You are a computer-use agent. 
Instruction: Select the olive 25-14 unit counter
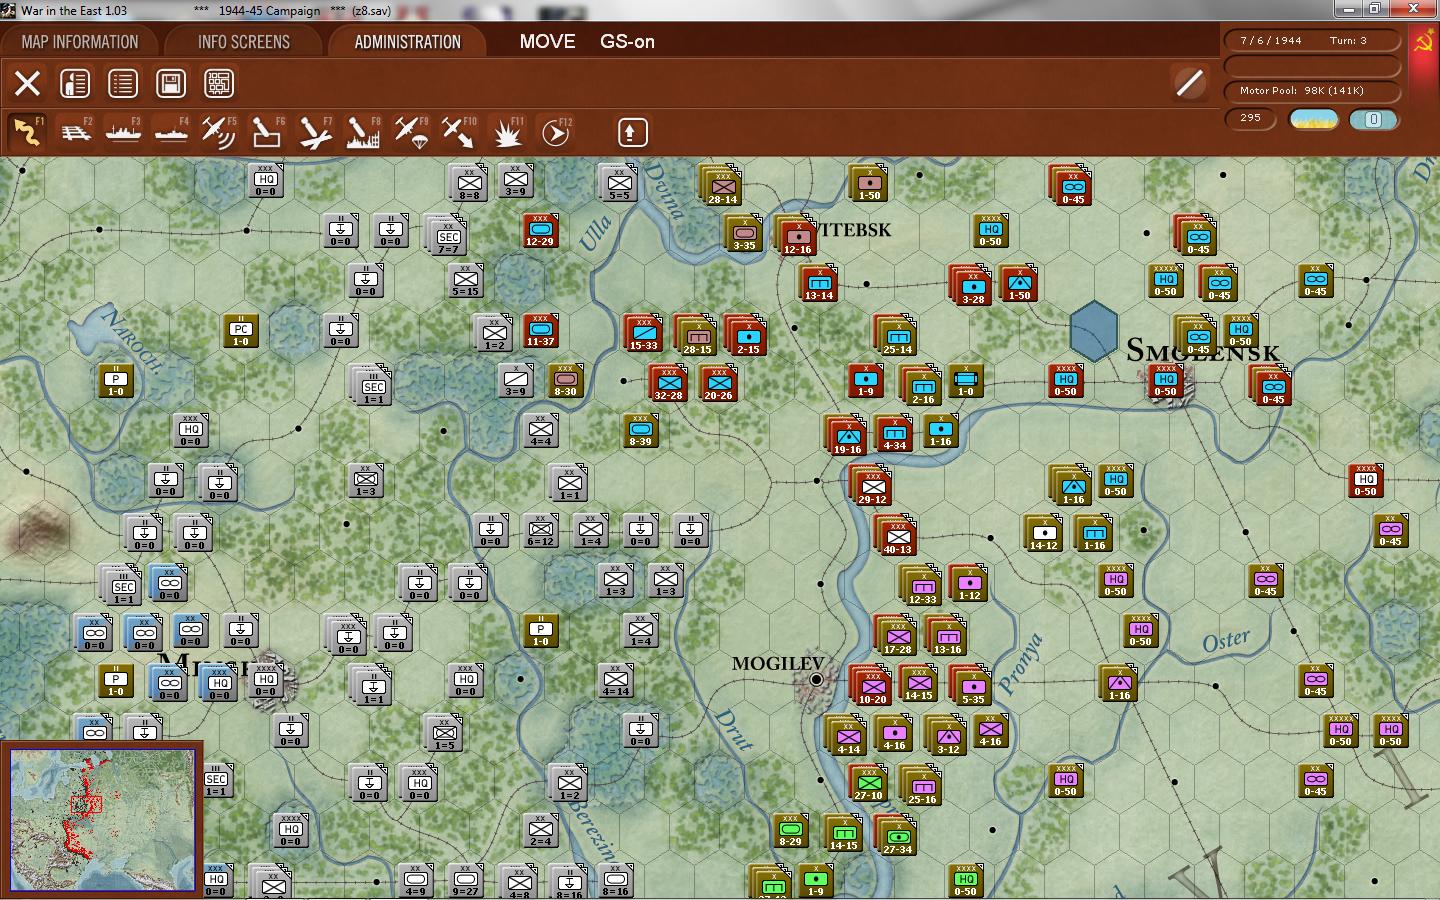tap(897, 337)
